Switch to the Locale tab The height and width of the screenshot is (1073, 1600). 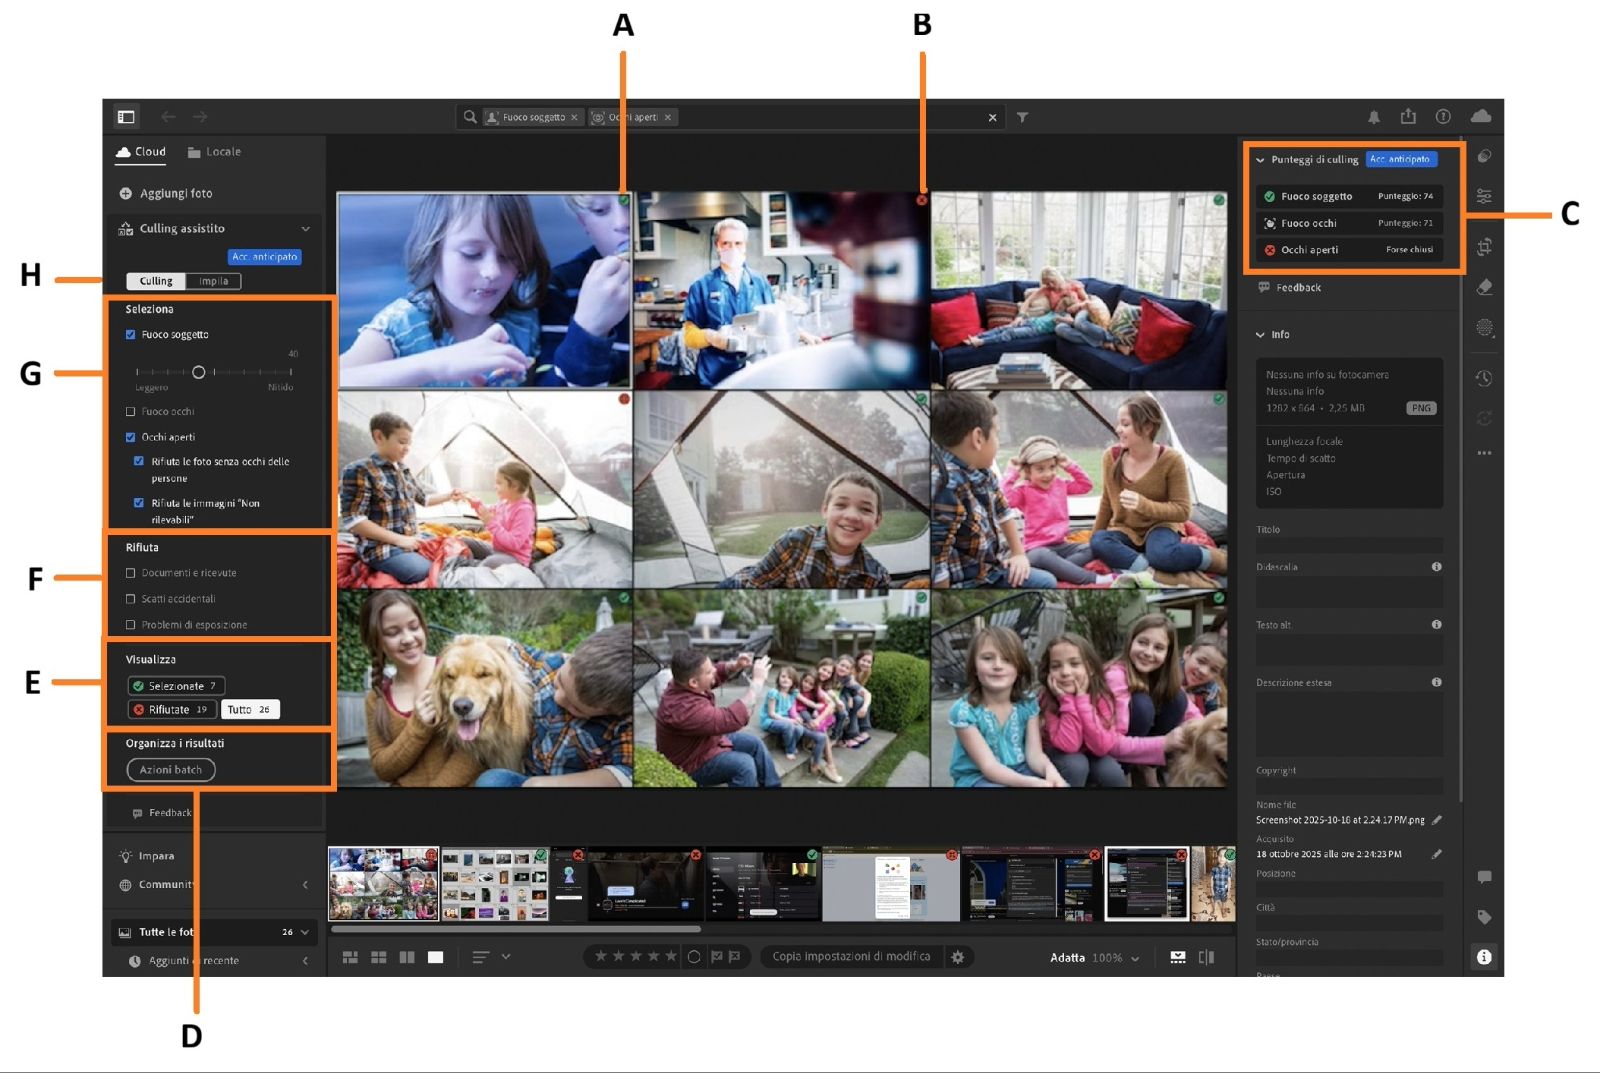[x=214, y=152]
